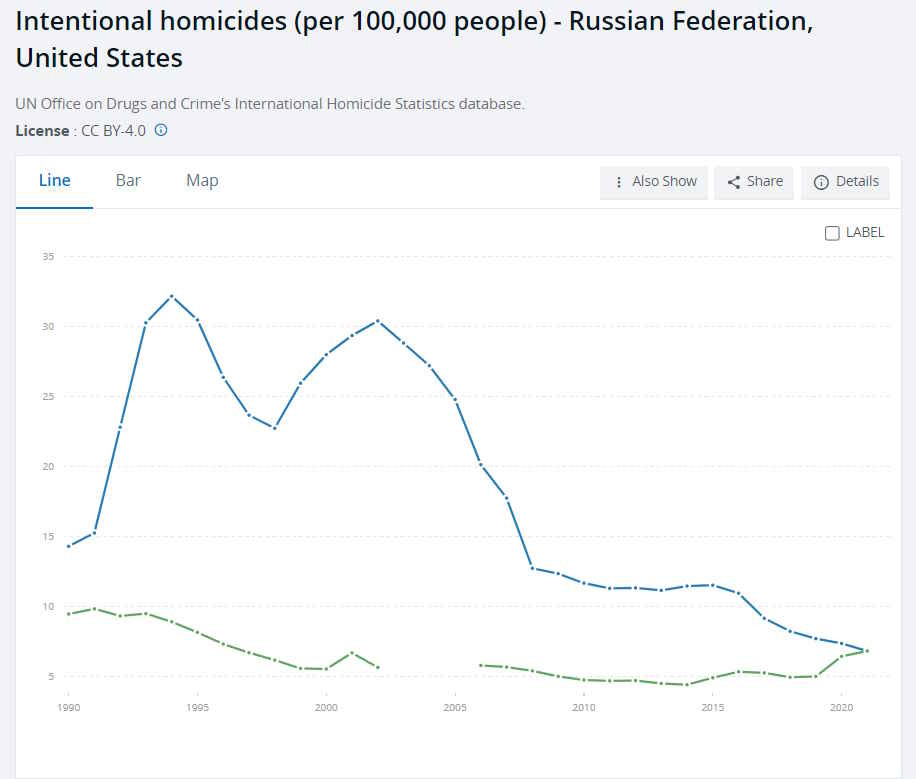Viewport: 916px width, 779px height.
Task: Click the Russian Federation line peak around 1994
Action: click(x=172, y=297)
